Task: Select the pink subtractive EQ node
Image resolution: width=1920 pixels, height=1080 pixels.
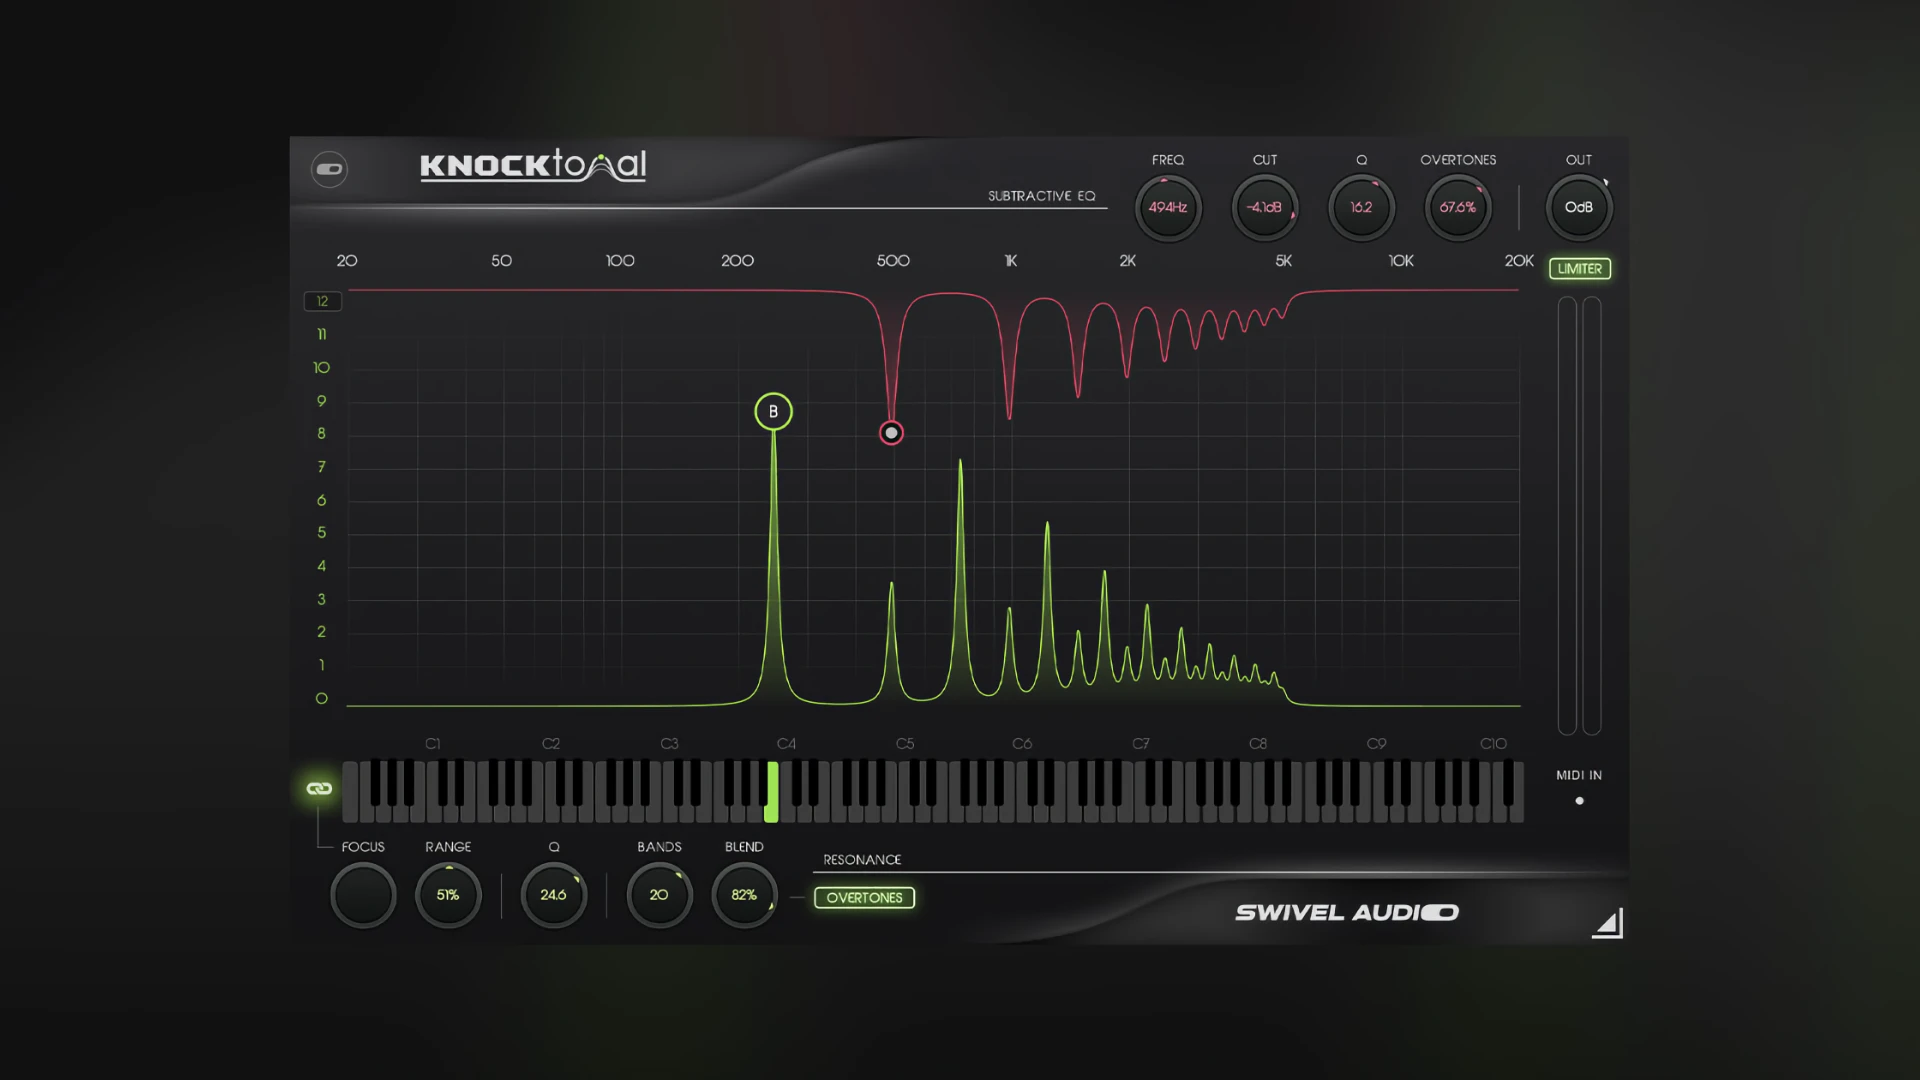Action: point(891,433)
